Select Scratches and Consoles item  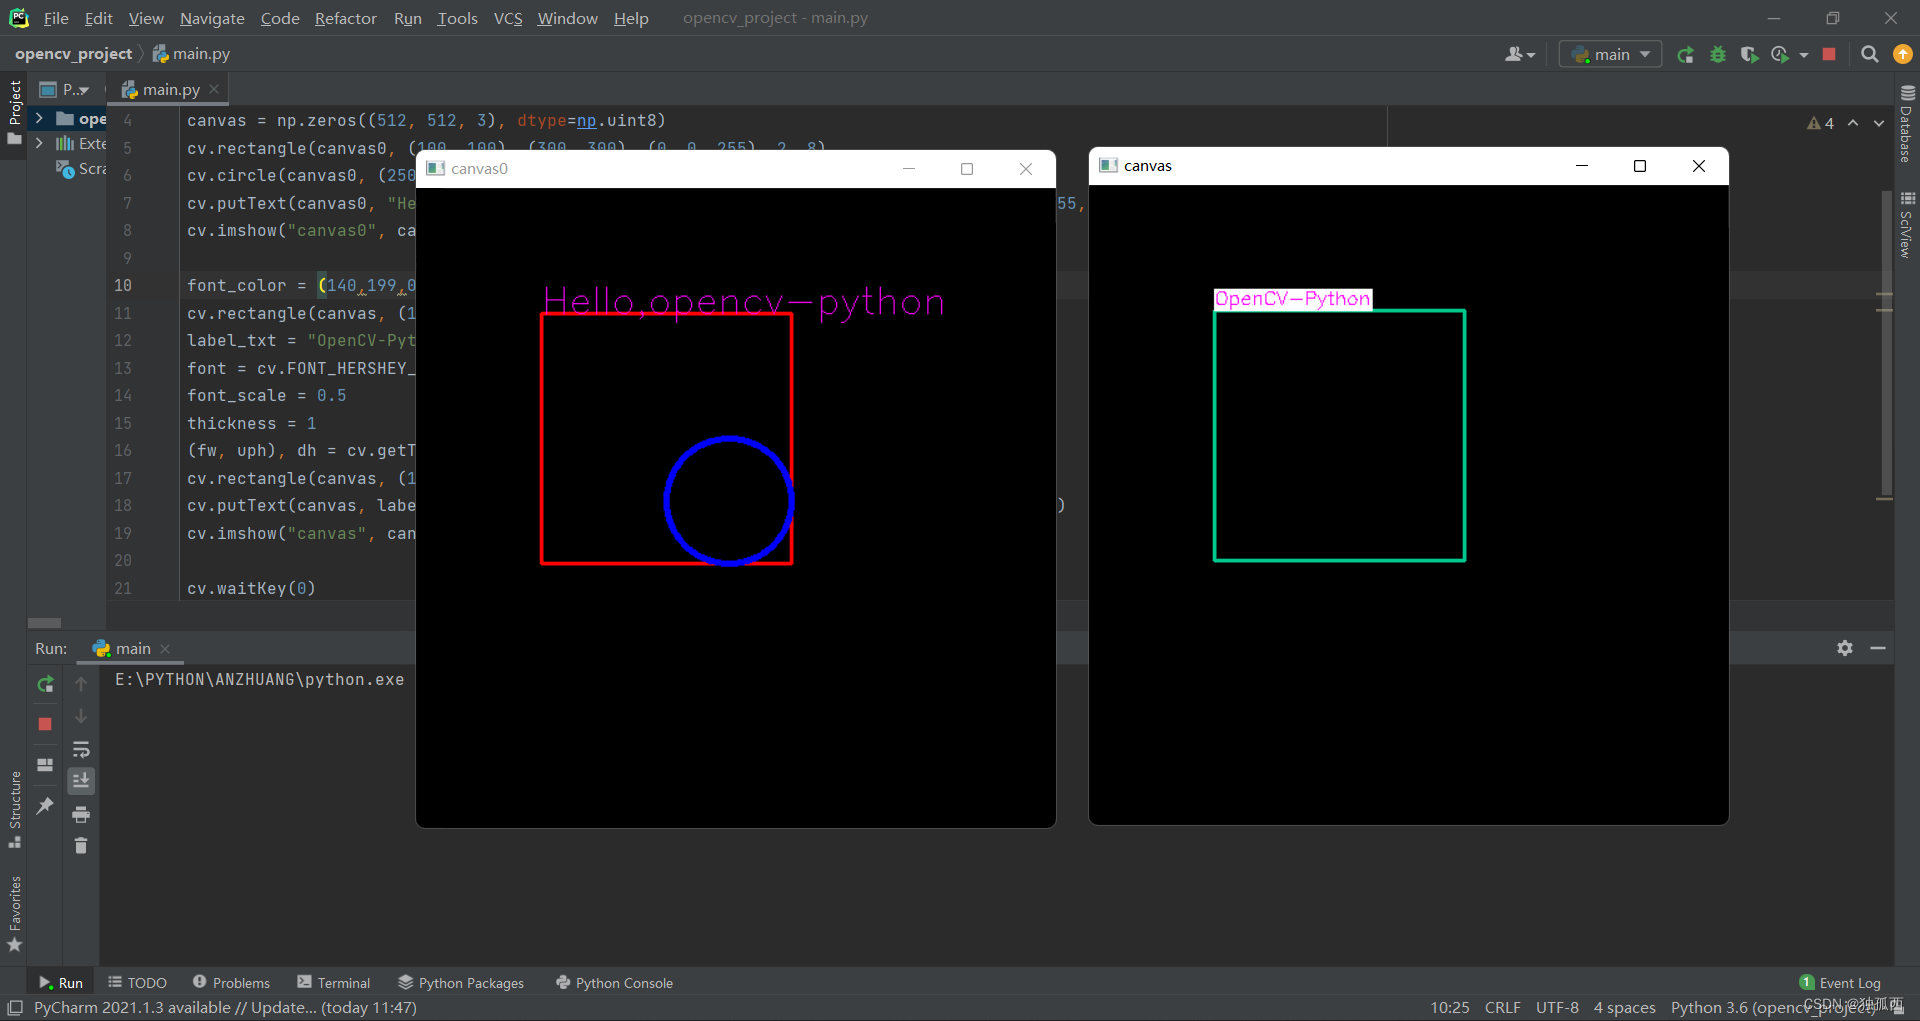point(81,169)
